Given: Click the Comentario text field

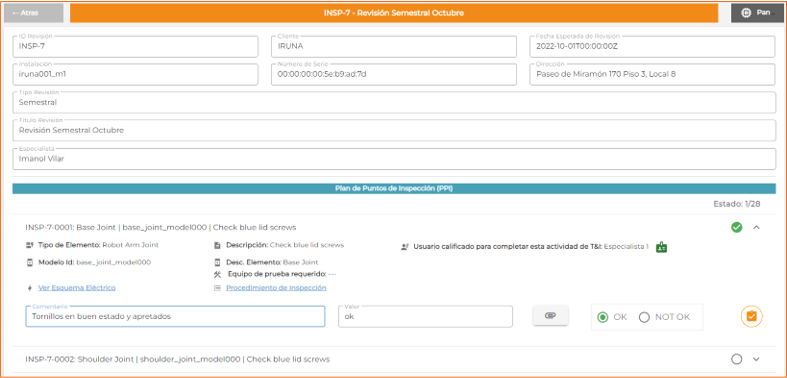Looking at the screenshot, I should point(175,316).
